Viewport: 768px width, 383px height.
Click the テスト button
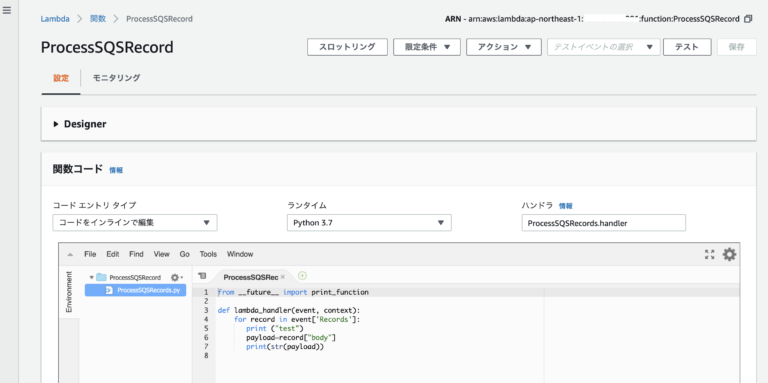pyautogui.click(x=687, y=47)
